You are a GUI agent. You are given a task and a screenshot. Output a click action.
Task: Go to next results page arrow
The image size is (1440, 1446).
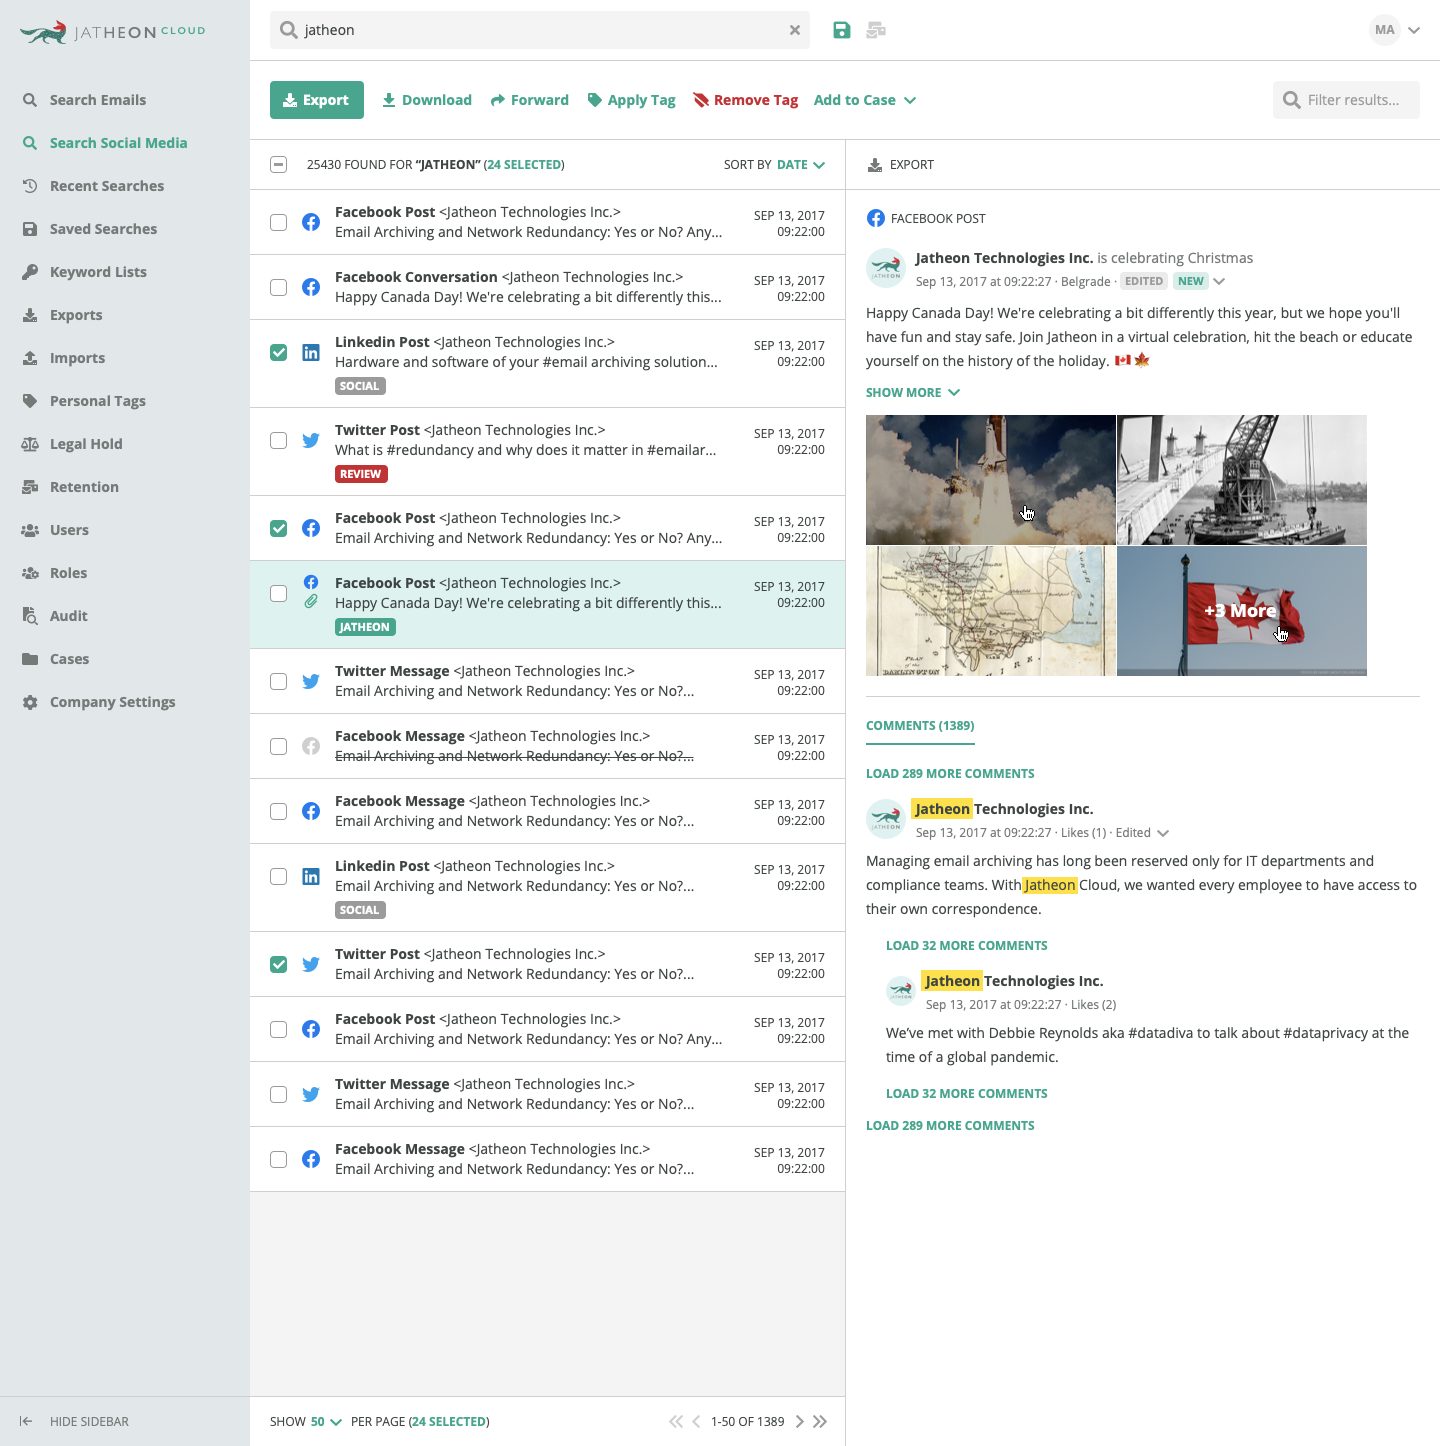coord(799,1421)
